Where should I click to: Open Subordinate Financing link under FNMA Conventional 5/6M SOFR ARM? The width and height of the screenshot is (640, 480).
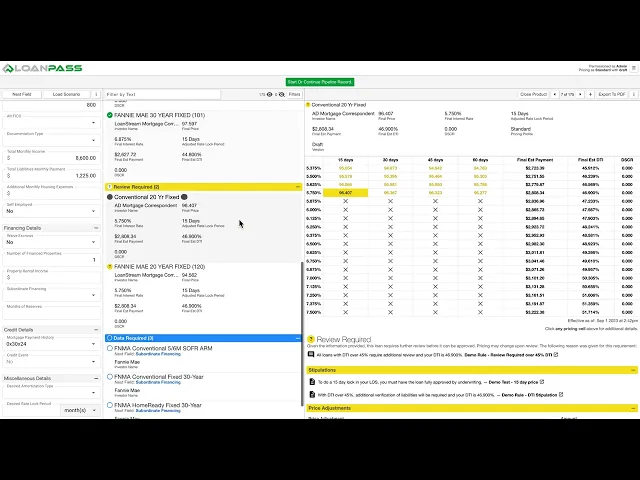click(158, 354)
